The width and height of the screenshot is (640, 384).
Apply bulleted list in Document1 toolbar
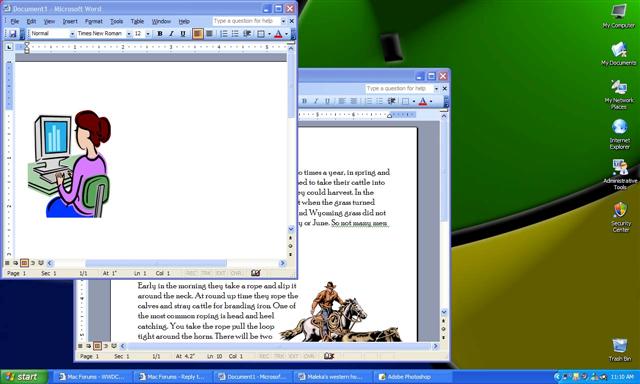(x=235, y=34)
